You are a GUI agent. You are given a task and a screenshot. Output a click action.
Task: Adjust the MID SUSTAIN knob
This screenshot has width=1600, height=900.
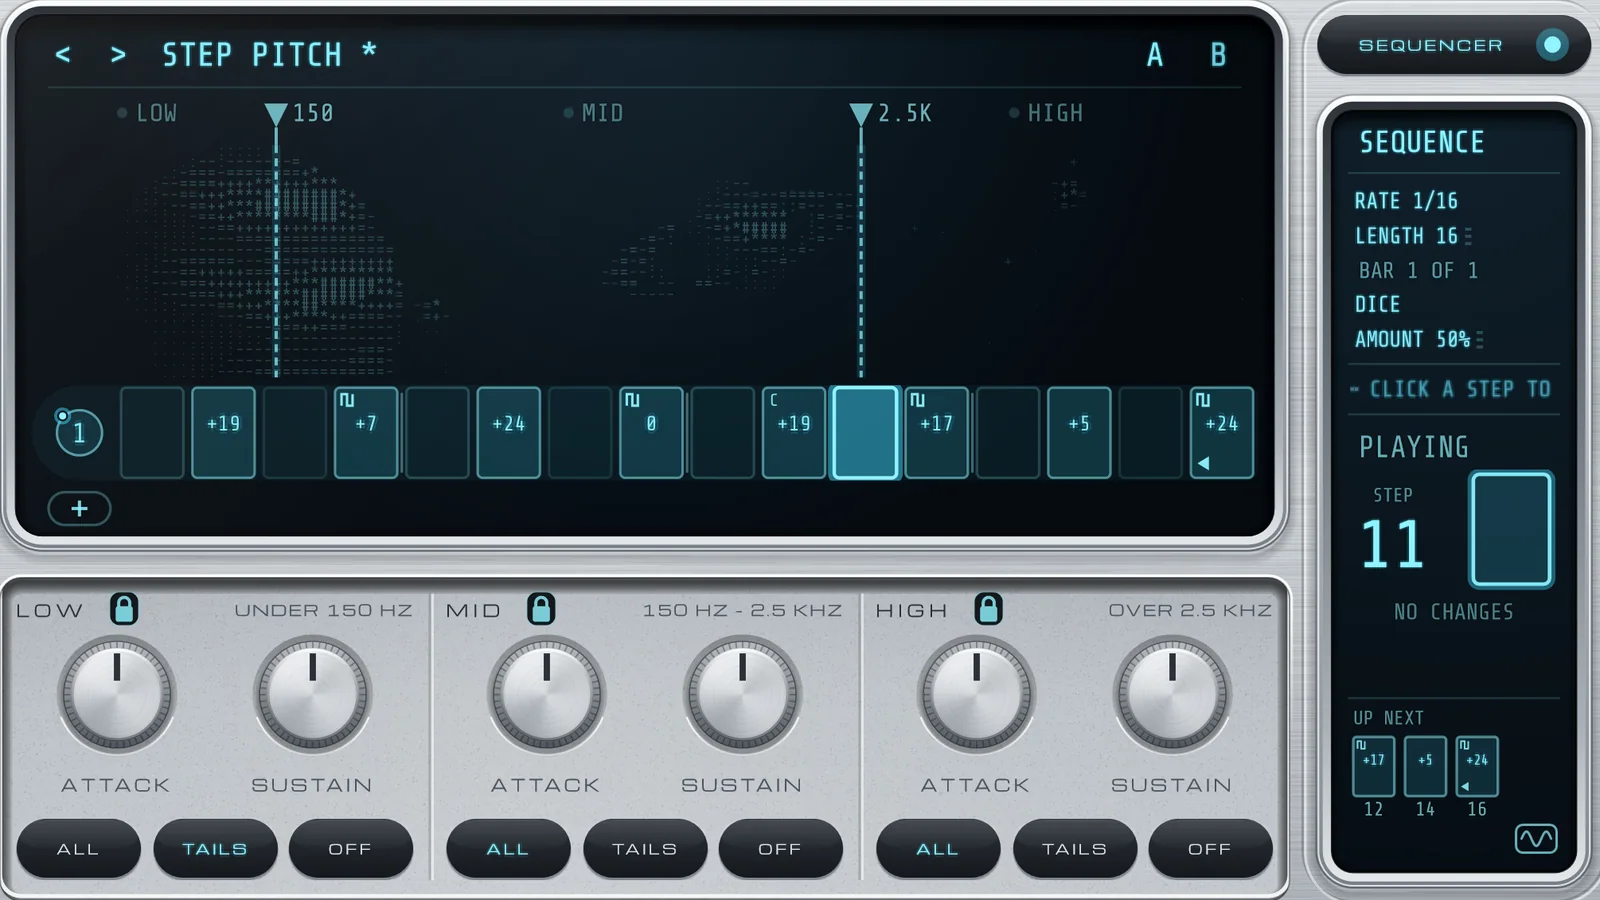[x=743, y=694]
